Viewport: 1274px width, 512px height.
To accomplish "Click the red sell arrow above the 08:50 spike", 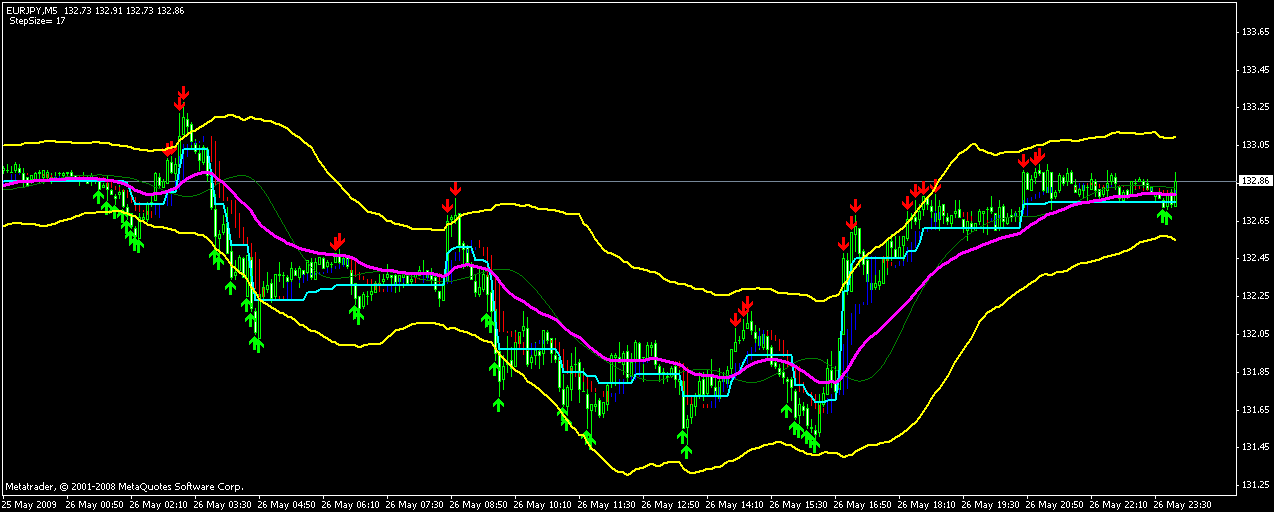I will [x=455, y=188].
